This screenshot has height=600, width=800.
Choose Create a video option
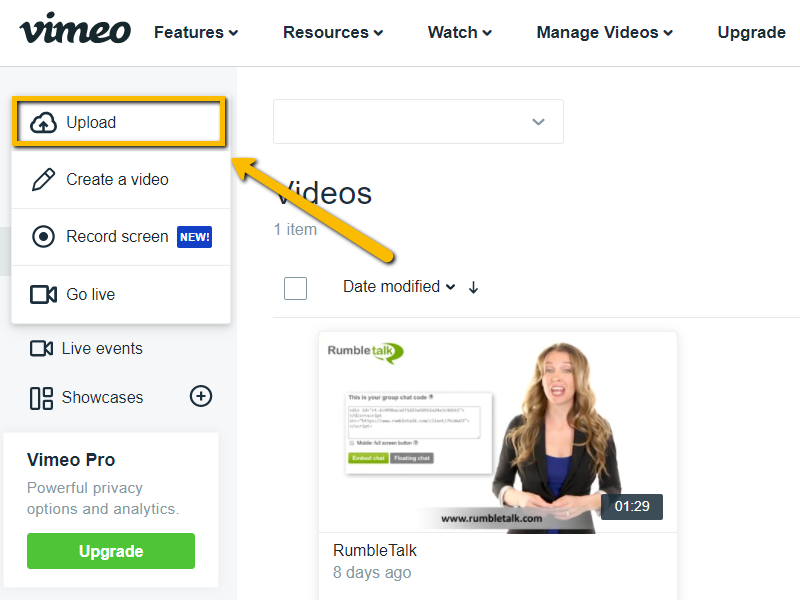[x=121, y=180]
